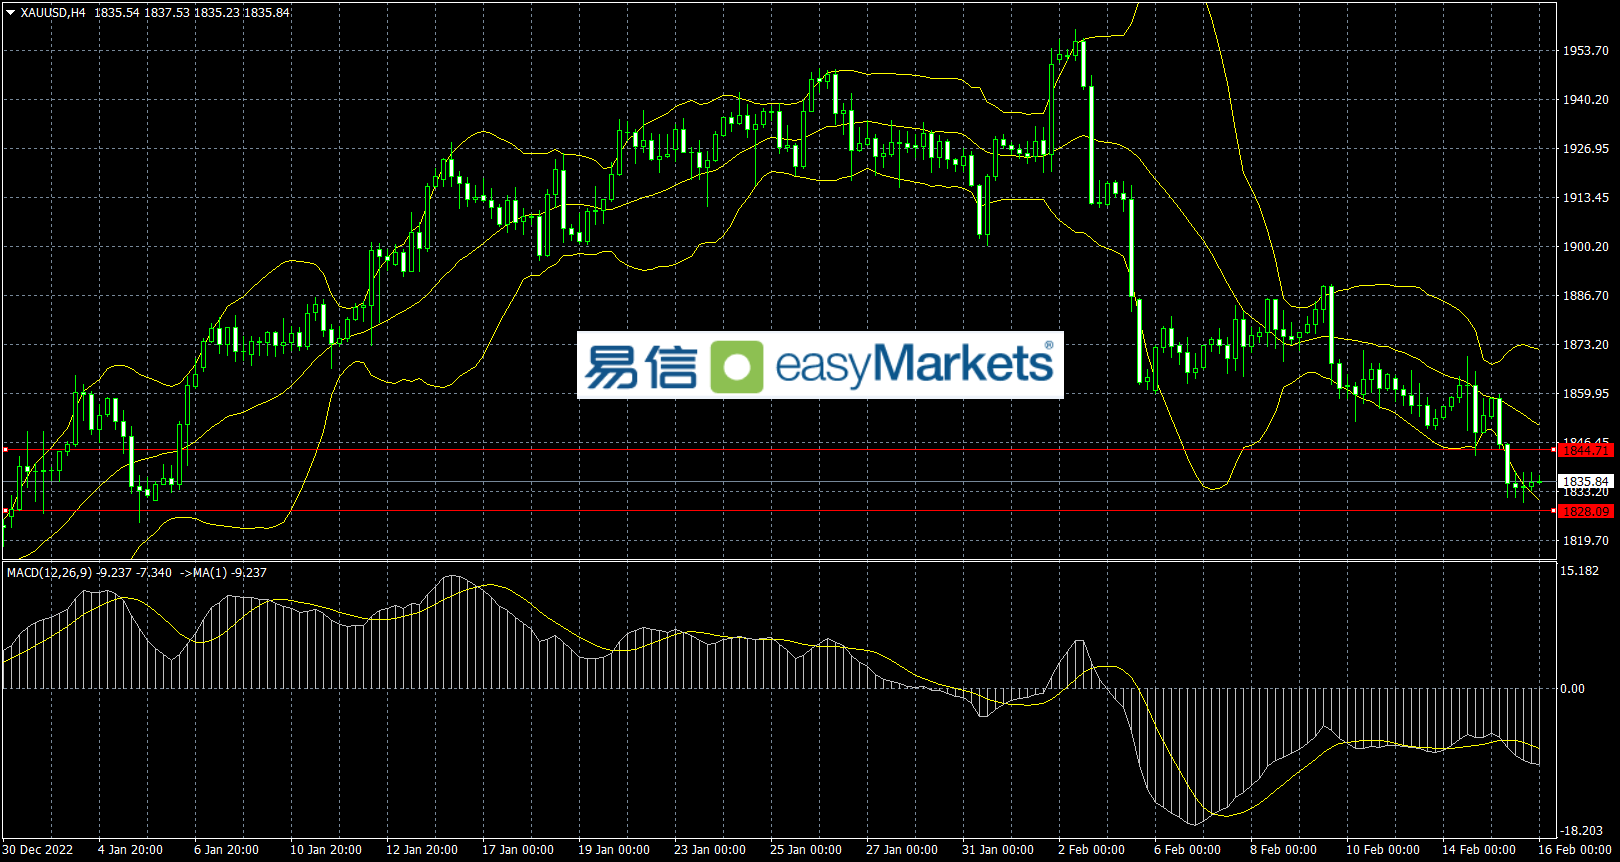Click the 1873.20 price axis value
1620x862 pixels.
(x=1586, y=345)
